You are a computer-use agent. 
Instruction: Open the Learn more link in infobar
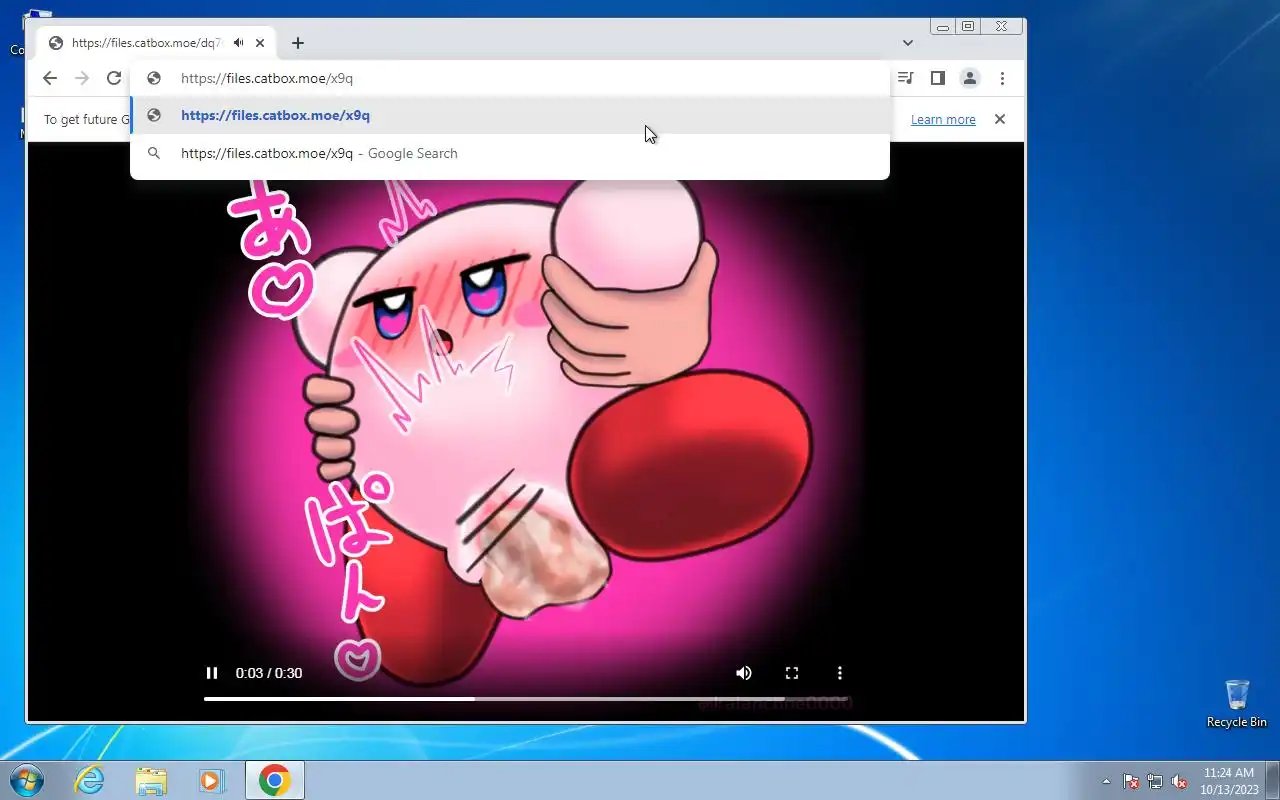click(x=943, y=119)
